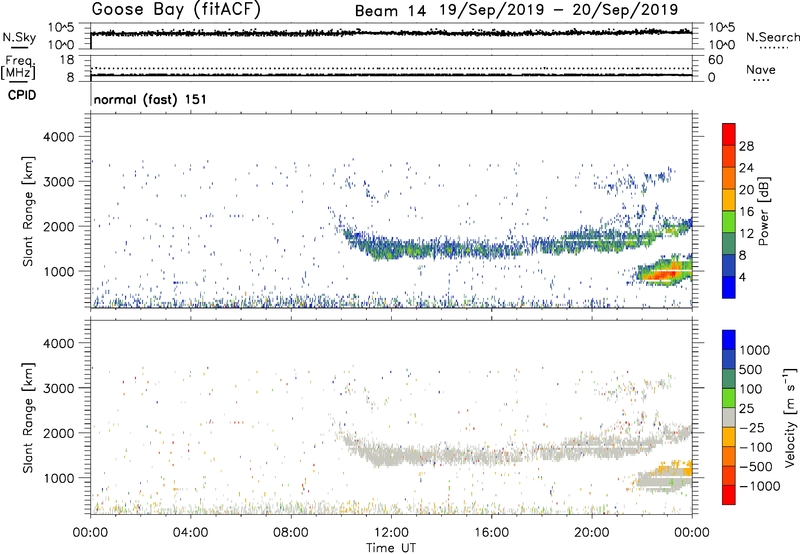Image resolution: width=800 pixels, height=554 pixels.
Task: Click the 'Nave' legend label
Action: [761, 70]
